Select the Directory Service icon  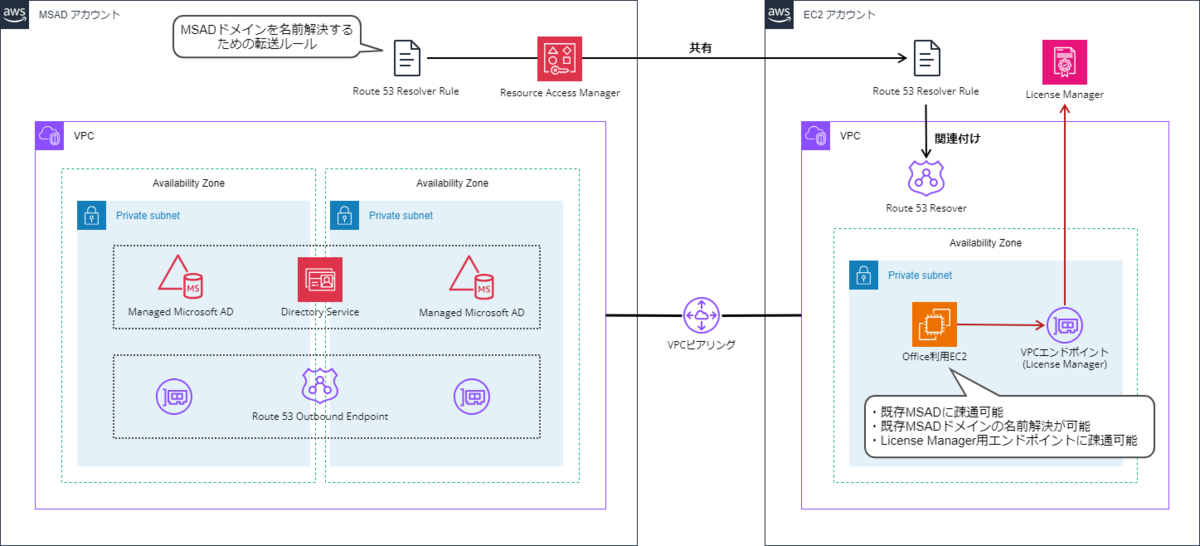320,279
